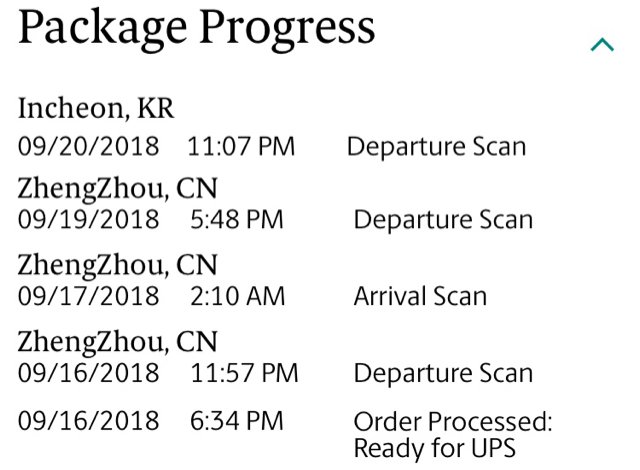Click ZhengZhou, CN above the 09/17/2018 entry

click(x=118, y=266)
